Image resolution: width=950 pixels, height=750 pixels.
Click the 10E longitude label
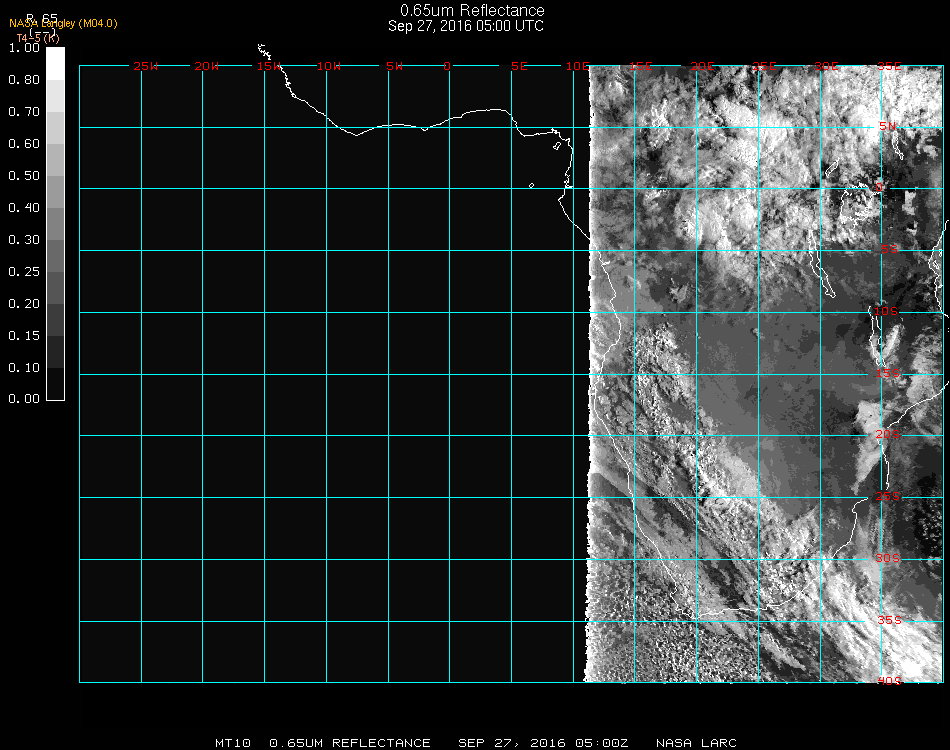577,66
